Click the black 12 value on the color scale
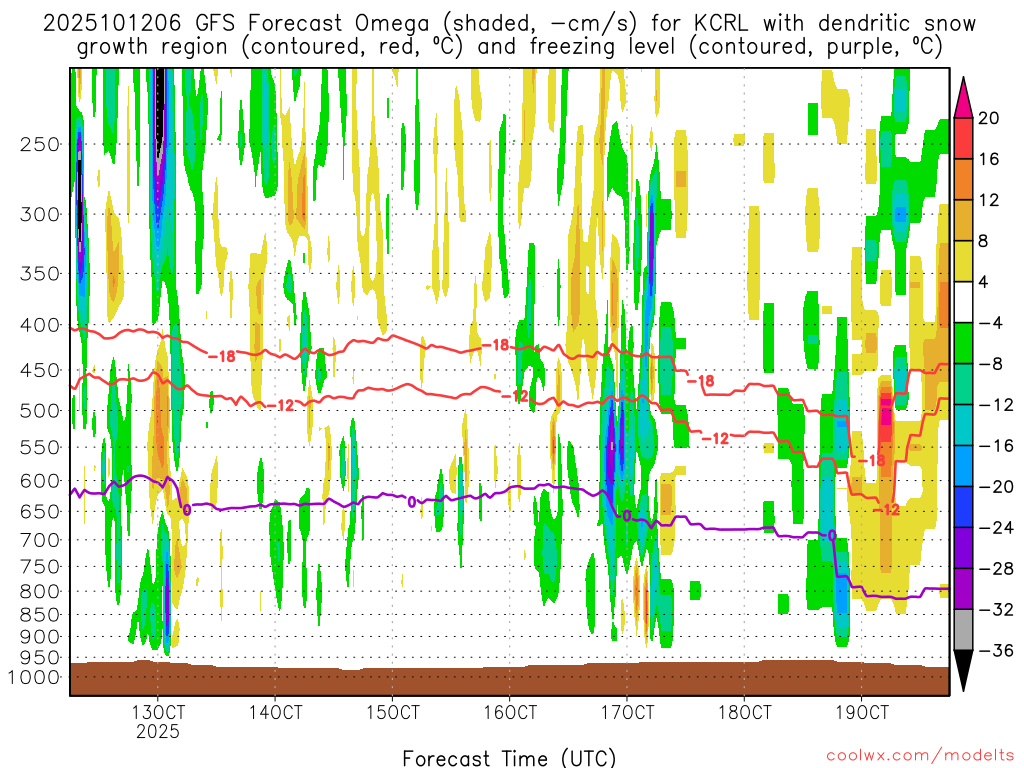Viewport: 1024px width, 768px height. pyautogui.click(x=989, y=200)
